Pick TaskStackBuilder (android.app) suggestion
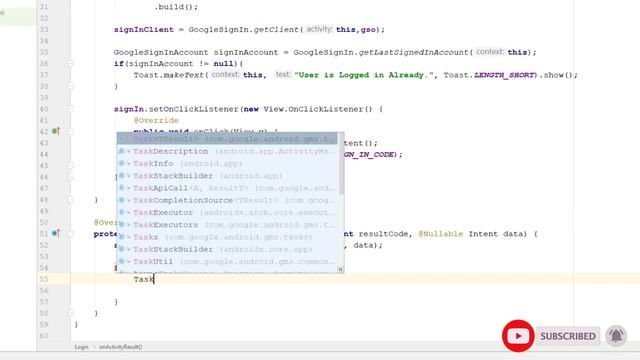This screenshot has width=640, height=360. pyautogui.click(x=227, y=176)
